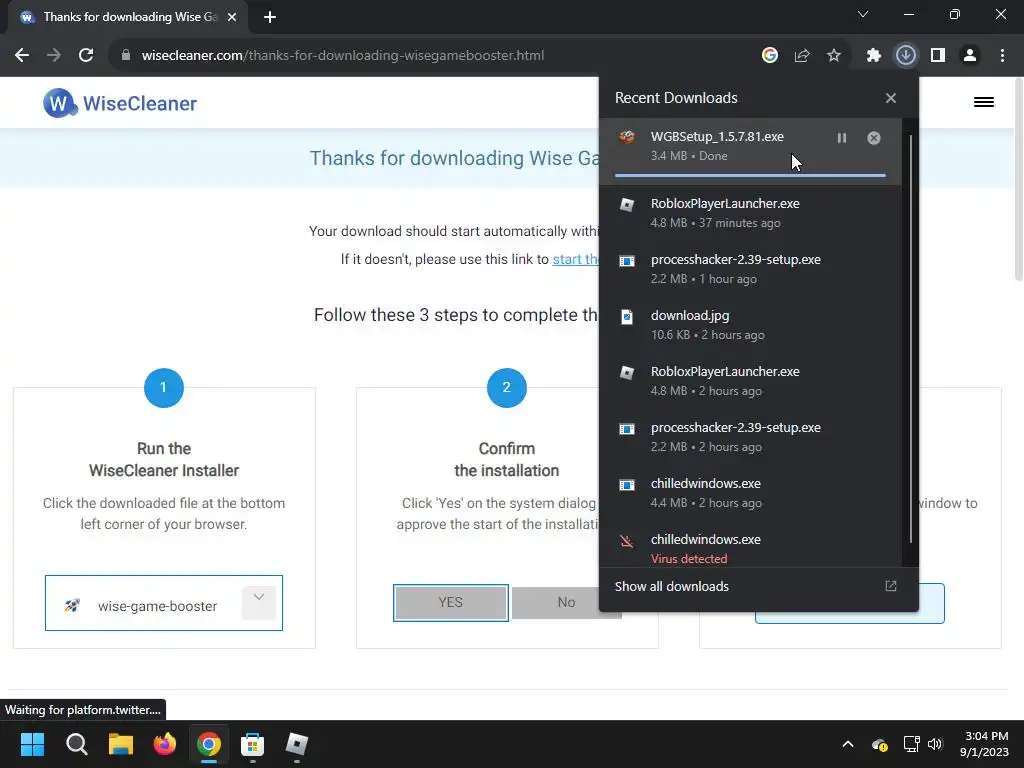Show hidden tray icons chevron
The height and width of the screenshot is (768, 1024).
pyautogui.click(x=848, y=744)
